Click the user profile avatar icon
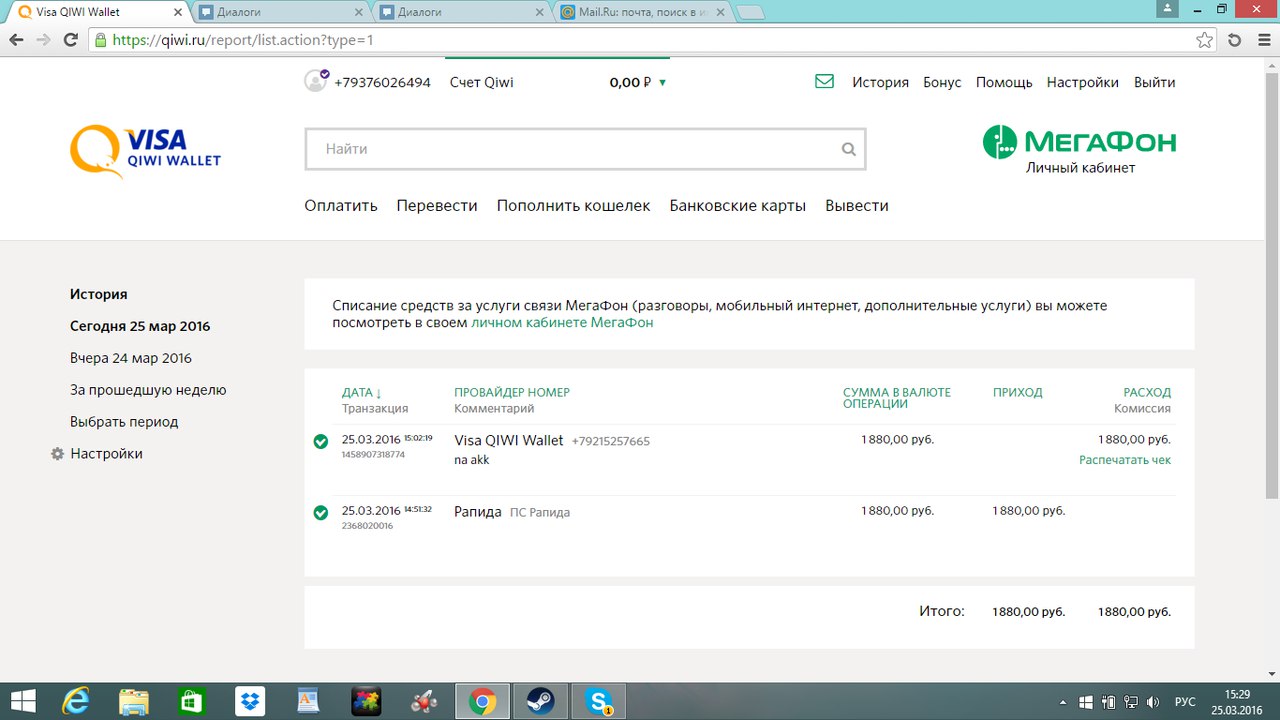Screen dimensions: 1280x720 tap(316, 81)
